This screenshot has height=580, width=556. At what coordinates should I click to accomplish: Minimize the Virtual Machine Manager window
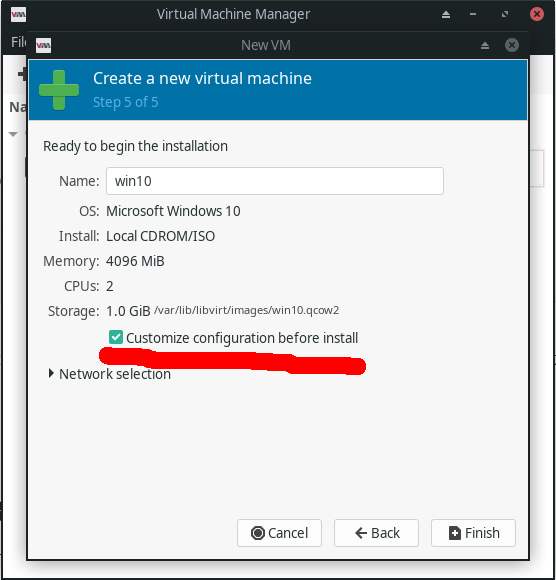(473, 14)
